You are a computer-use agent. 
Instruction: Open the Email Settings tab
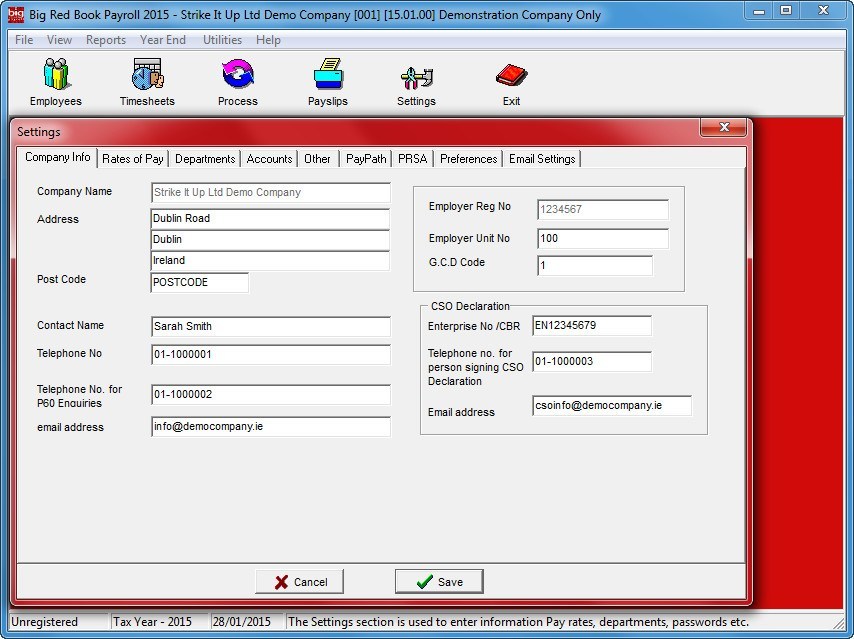(x=542, y=158)
